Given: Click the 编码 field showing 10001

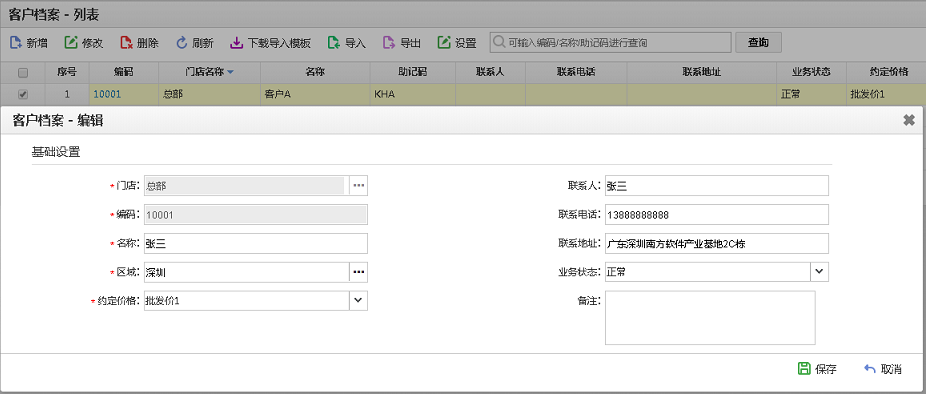Looking at the screenshot, I should coord(256,215).
